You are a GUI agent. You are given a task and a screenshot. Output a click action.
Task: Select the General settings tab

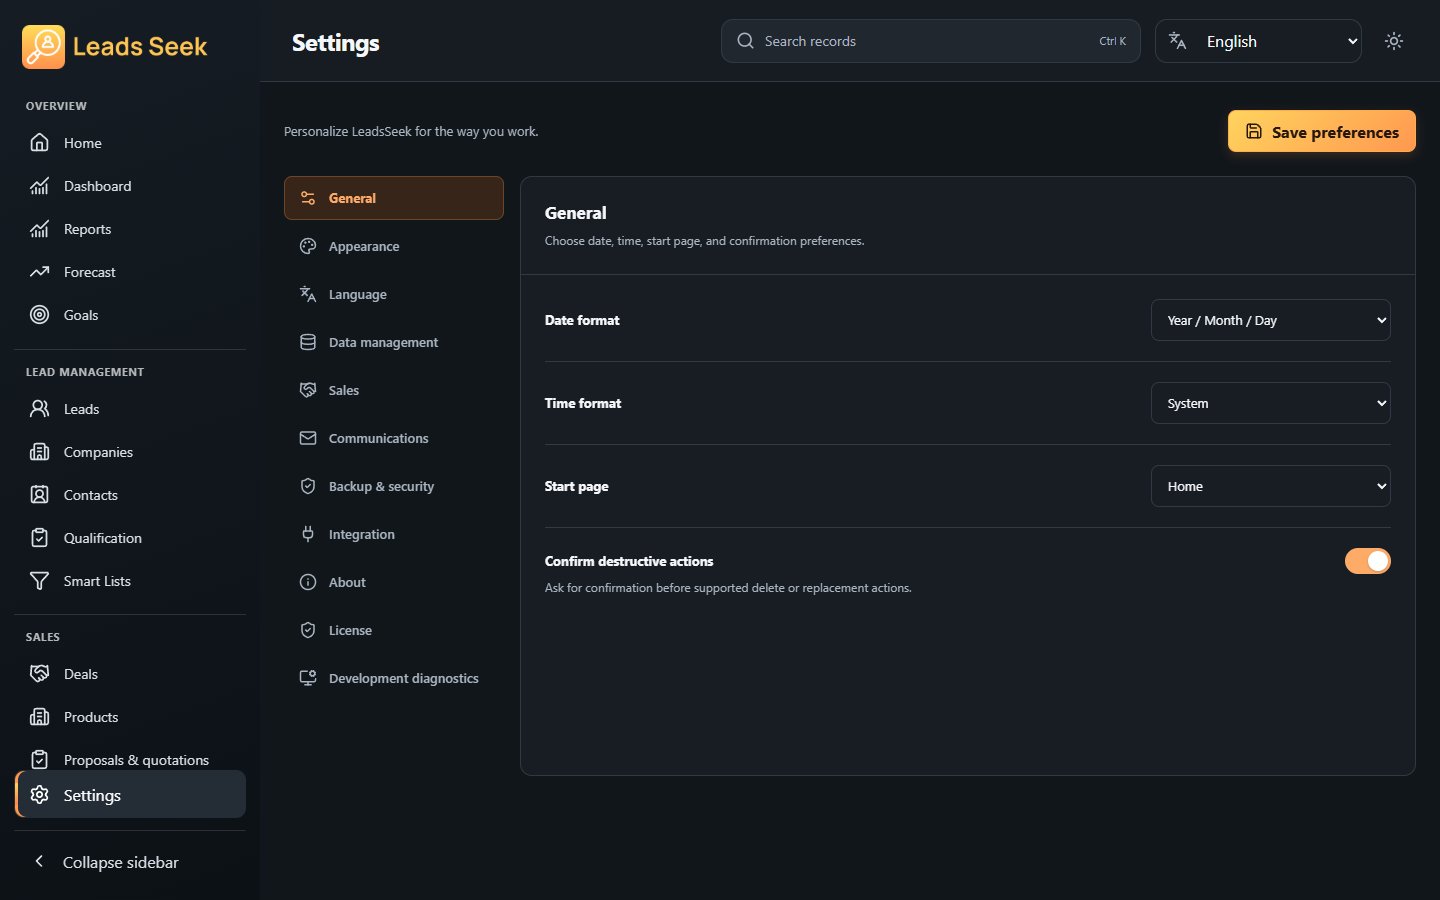point(394,198)
